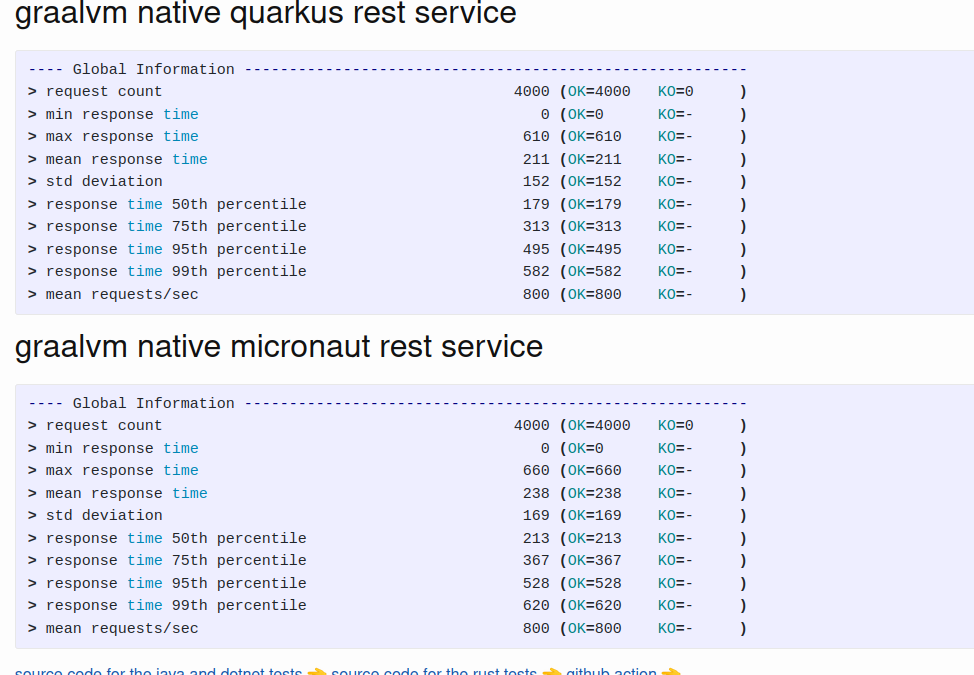Click 'min response time' label under micronaut
Screen dimensions: 974x675
point(122,448)
